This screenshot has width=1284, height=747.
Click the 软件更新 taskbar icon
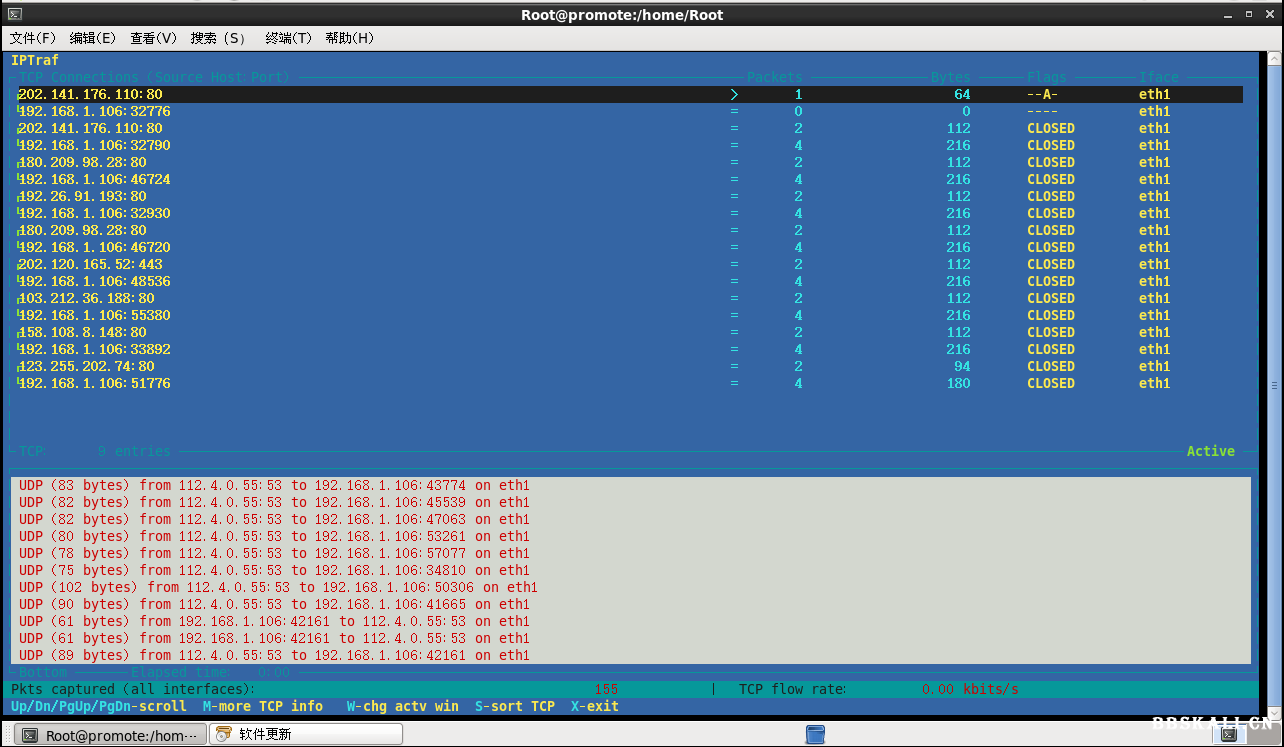click(x=224, y=735)
